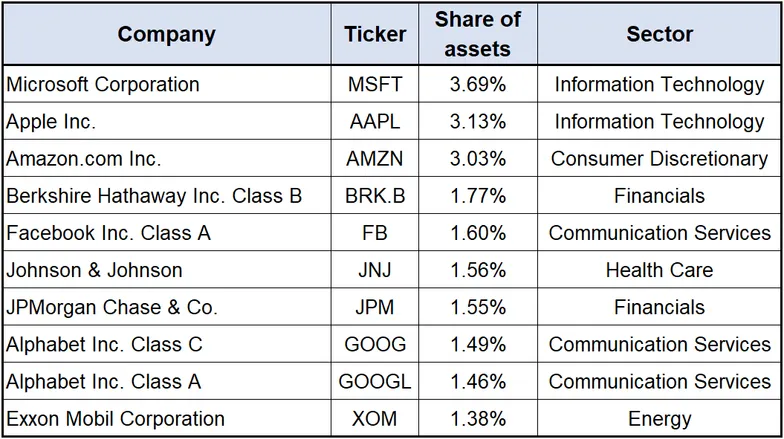
Task: Click the Health Care sector cell
Action: (659, 270)
